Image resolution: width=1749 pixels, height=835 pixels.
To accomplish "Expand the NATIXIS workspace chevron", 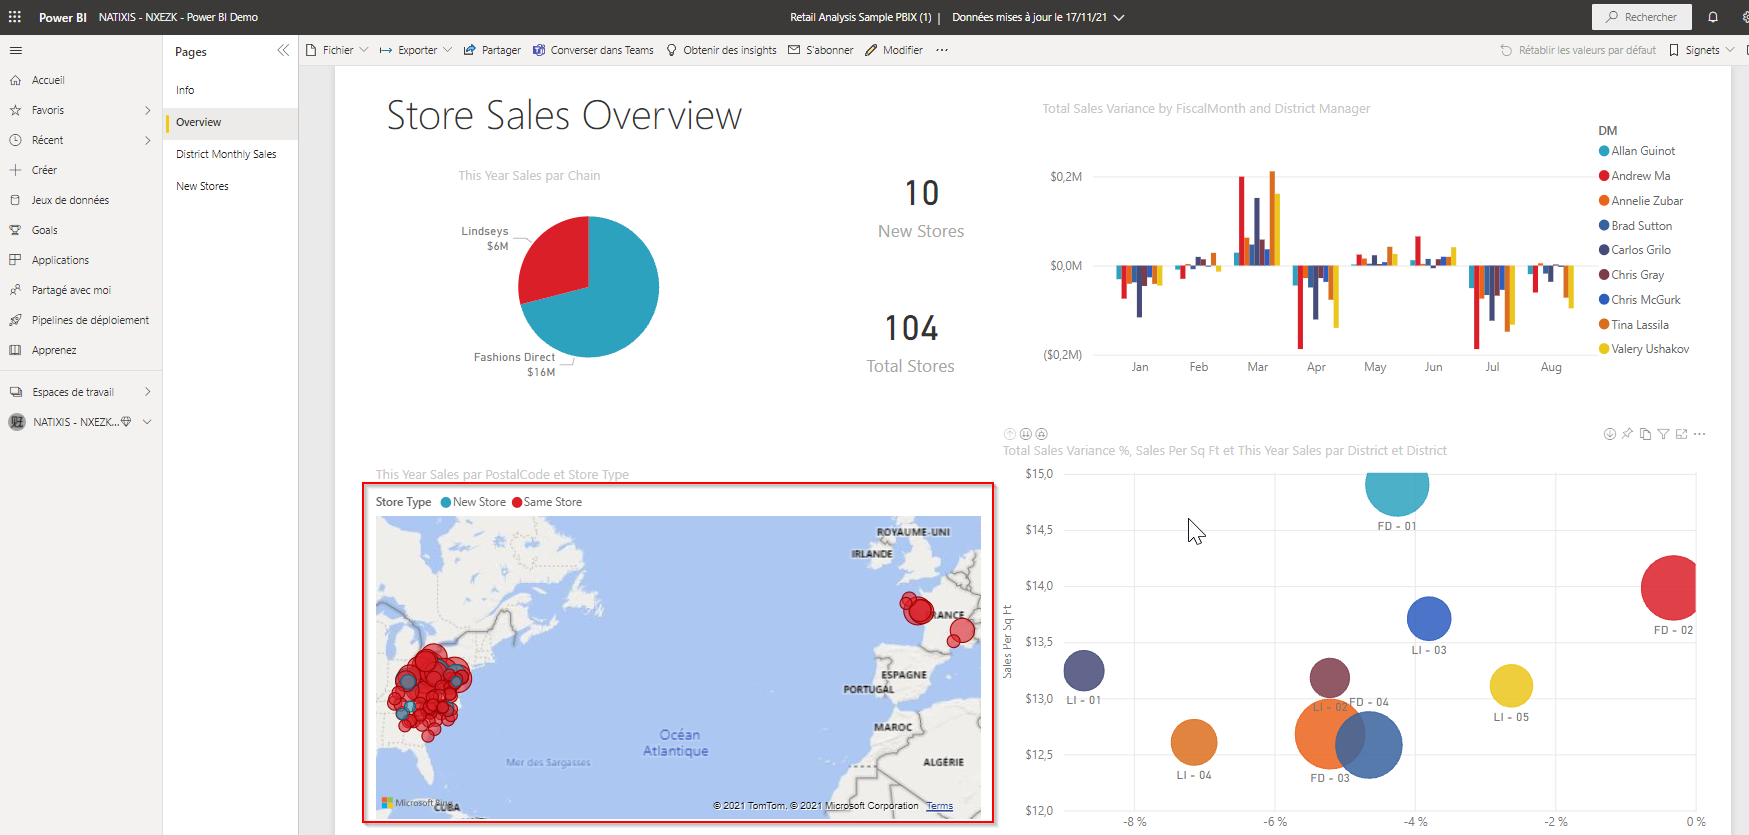I will [147, 422].
